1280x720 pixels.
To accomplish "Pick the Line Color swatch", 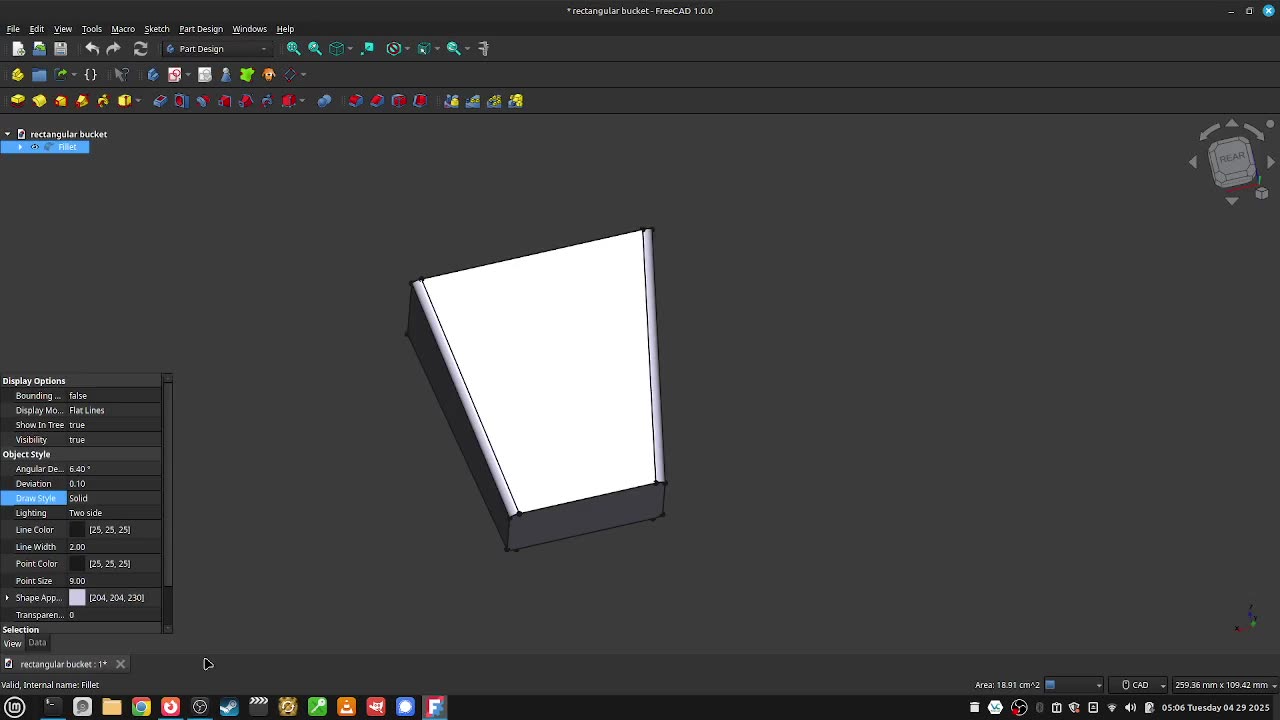I will pos(77,530).
